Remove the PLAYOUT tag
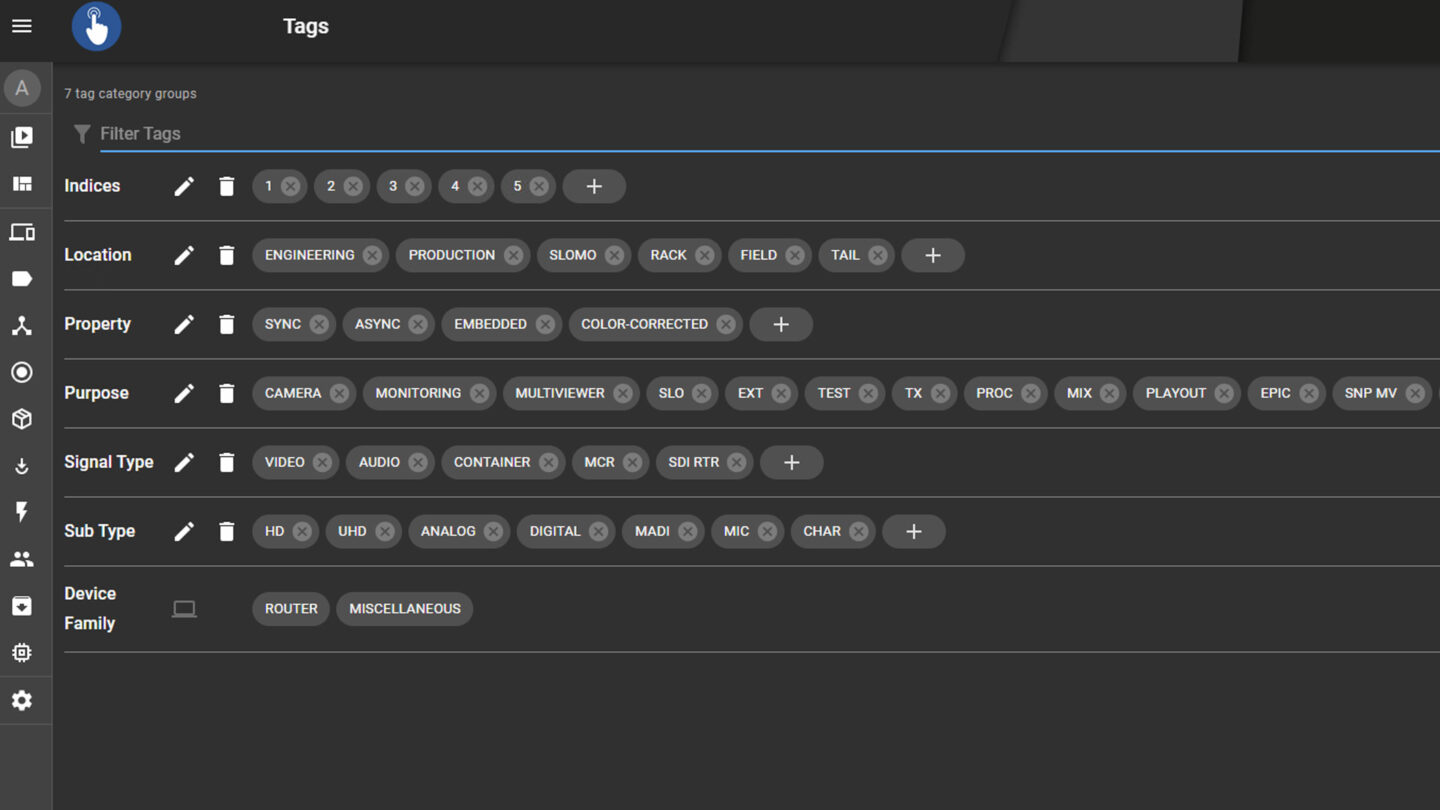 [1224, 393]
